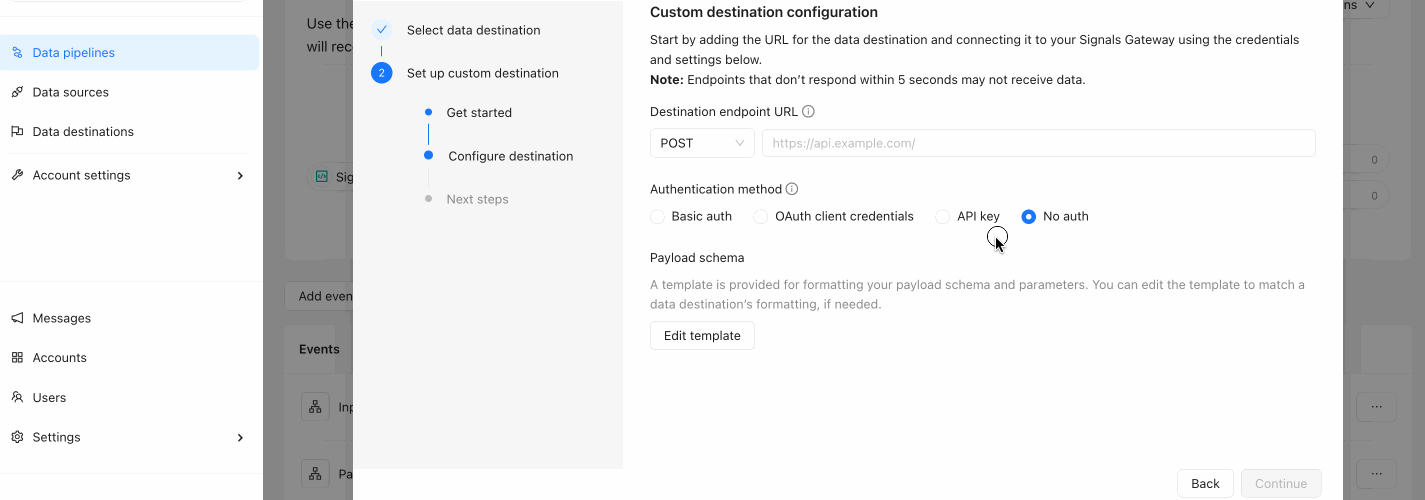Screen dimensions: 1425x500
Task: Click the Data destinations flag icon
Action: (17, 132)
